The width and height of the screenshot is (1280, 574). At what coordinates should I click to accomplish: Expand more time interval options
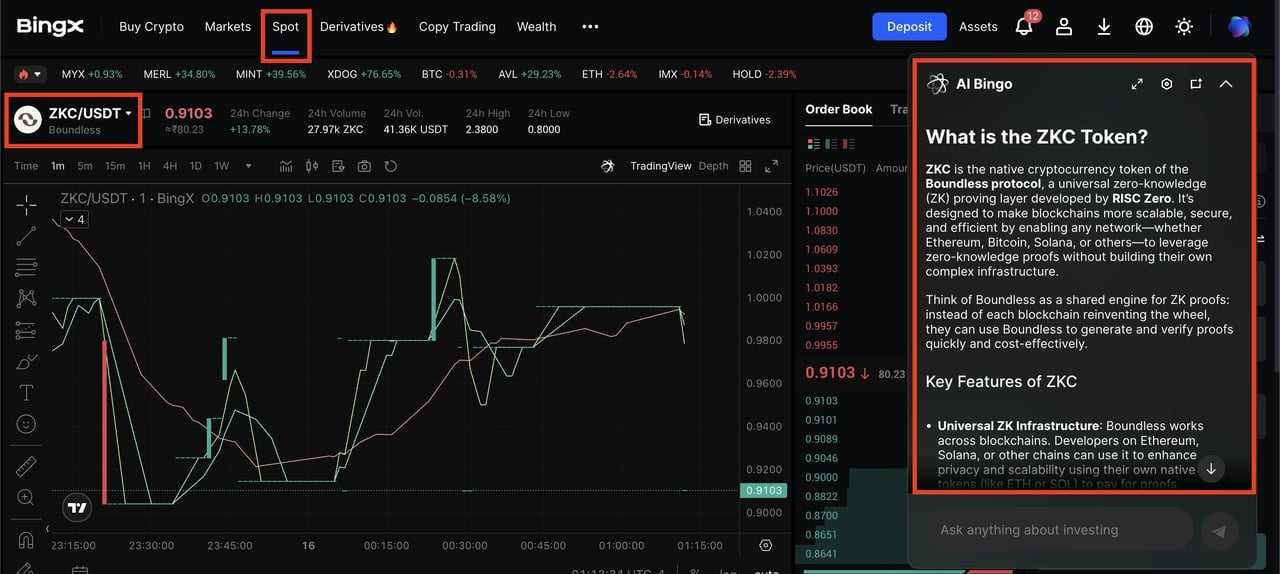coord(248,166)
